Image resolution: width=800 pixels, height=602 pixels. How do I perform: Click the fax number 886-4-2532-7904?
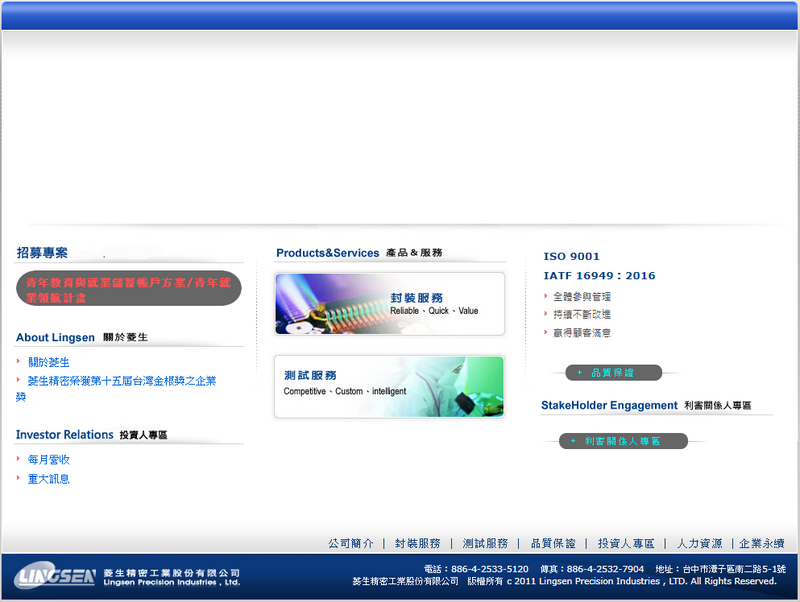pyautogui.click(x=605, y=569)
